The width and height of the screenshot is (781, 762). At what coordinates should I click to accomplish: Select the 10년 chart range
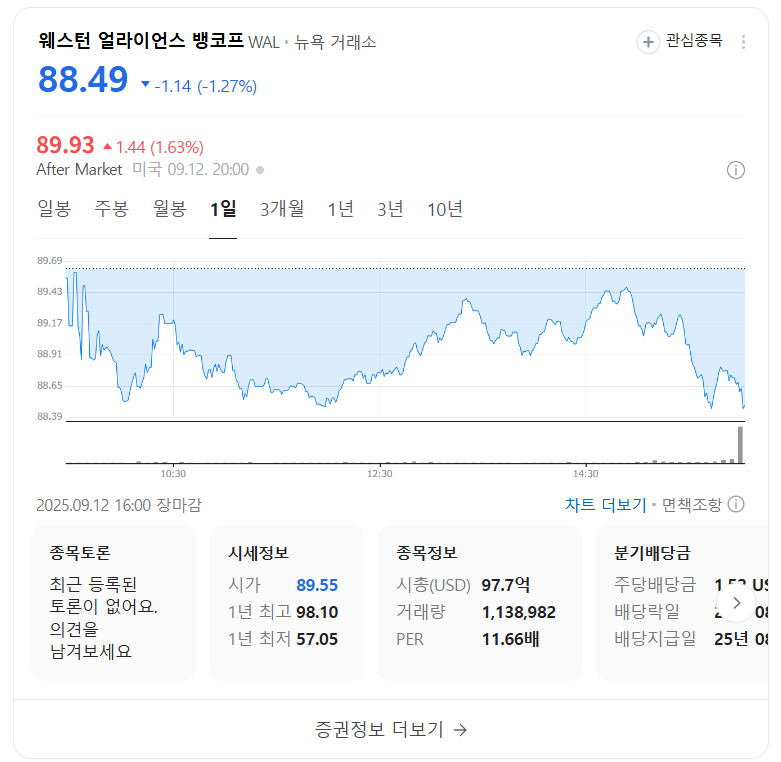(445, 209)
